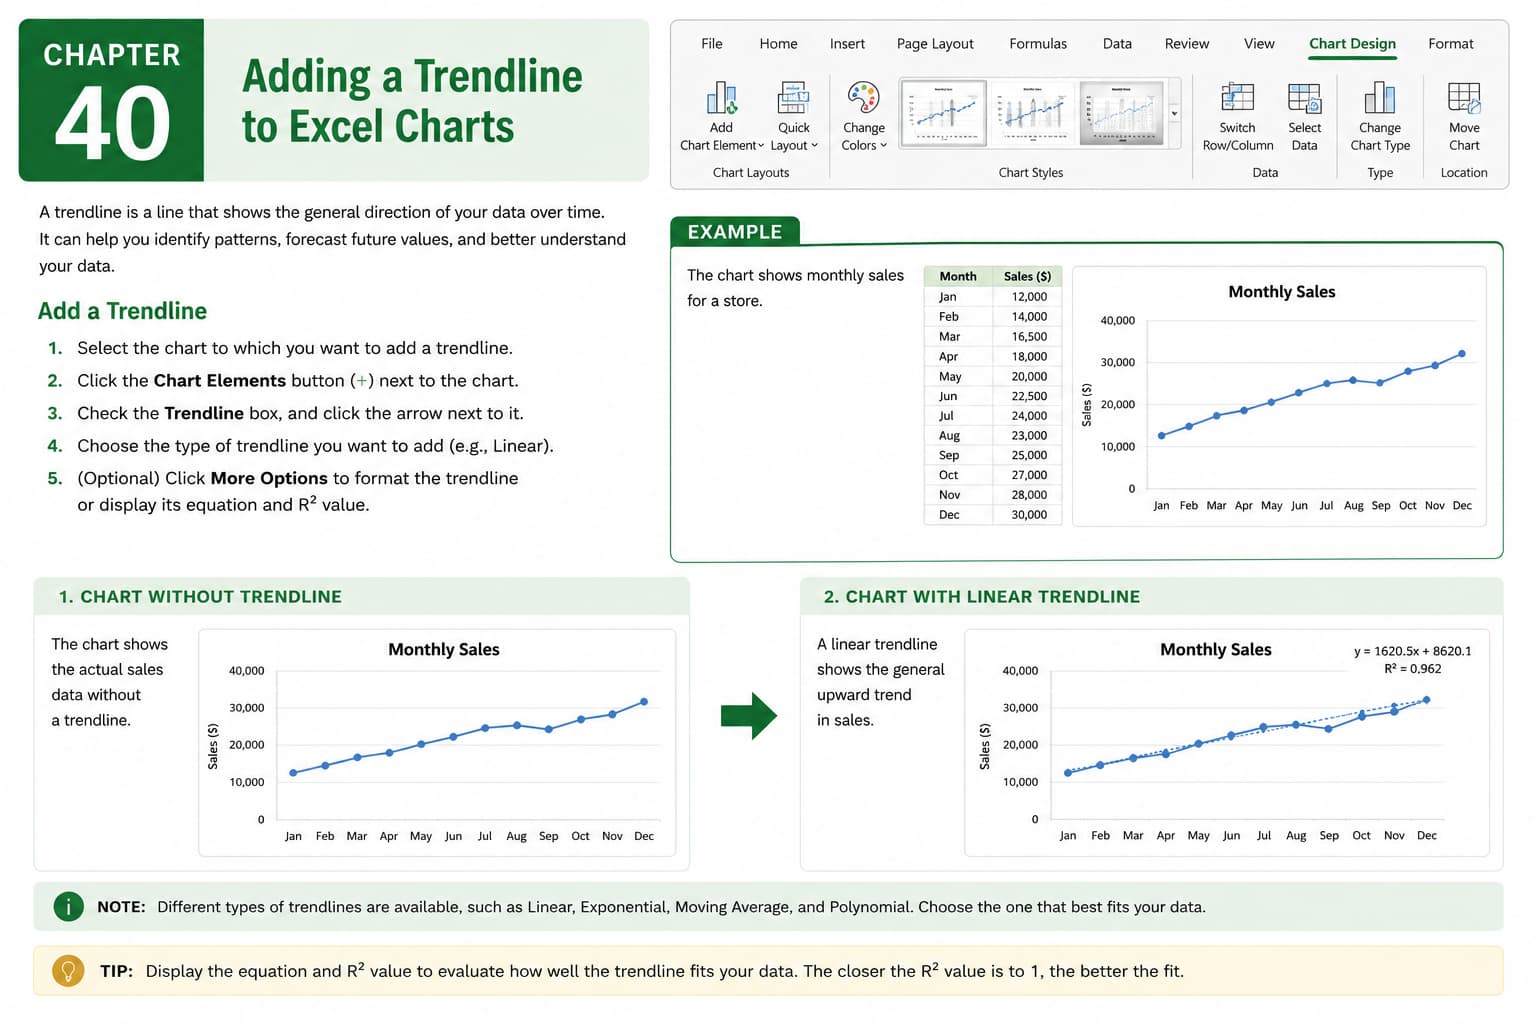The height and width of the screenshot is (1024, 1536).
Task: Open the File tab
Action: point(712,44)
